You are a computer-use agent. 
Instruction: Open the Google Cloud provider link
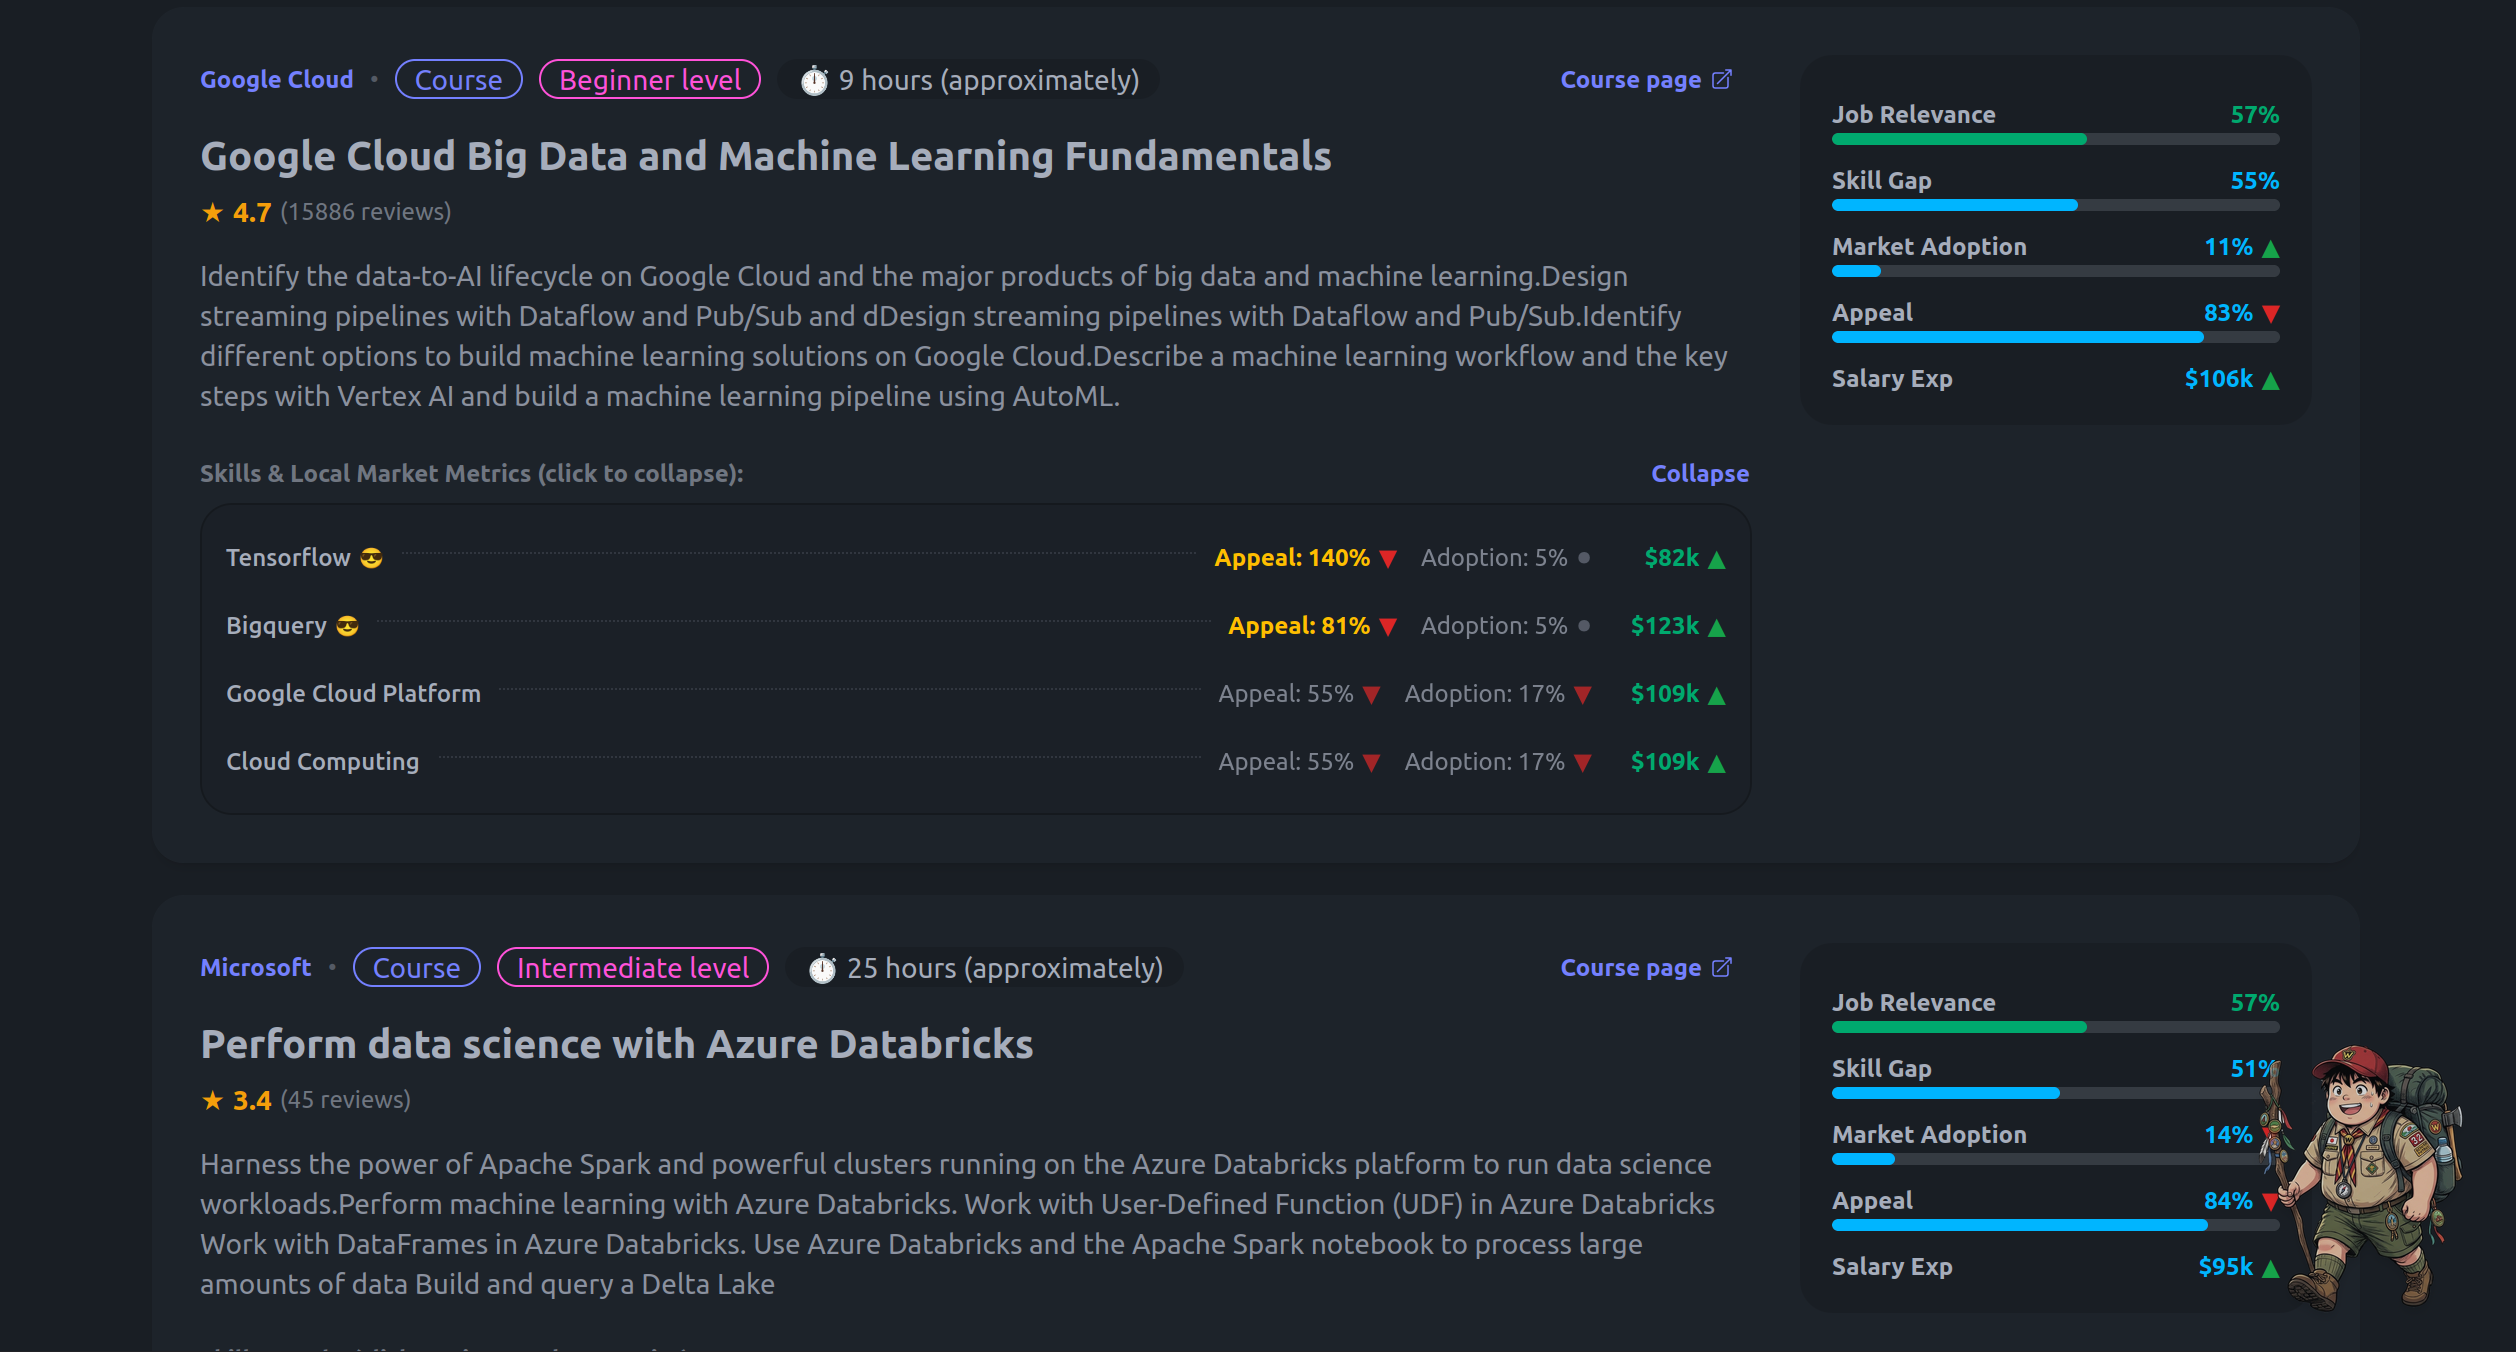point(277,79)
